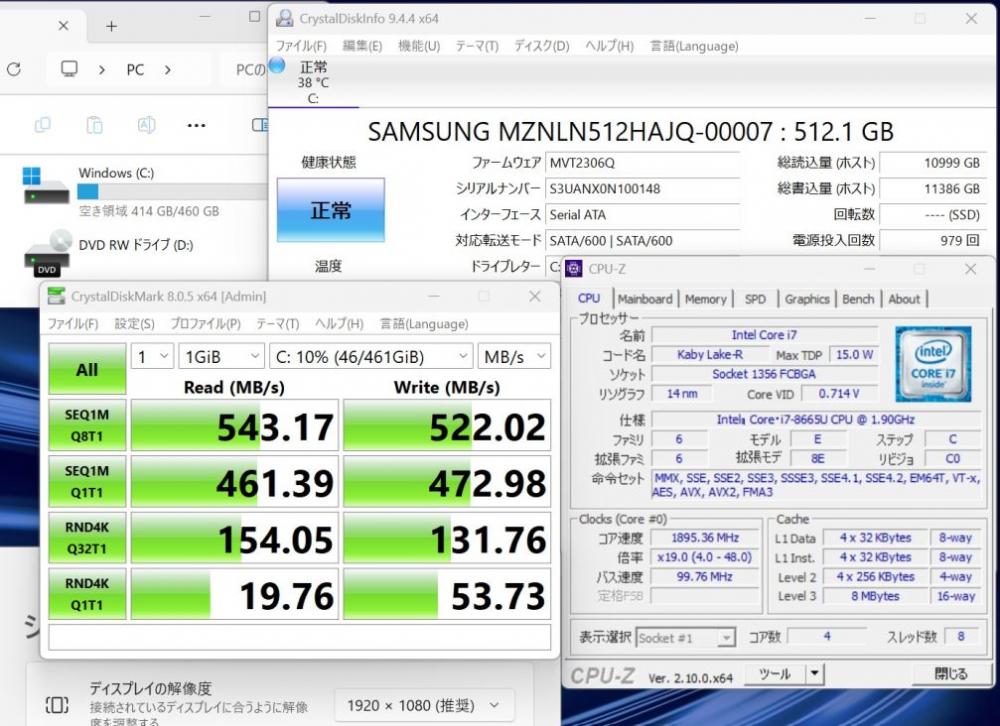This screenshot has width=1000, height=726.
Task: Open 編集(E) menu in CrystalDiskInfo
Action: (362, 46)
